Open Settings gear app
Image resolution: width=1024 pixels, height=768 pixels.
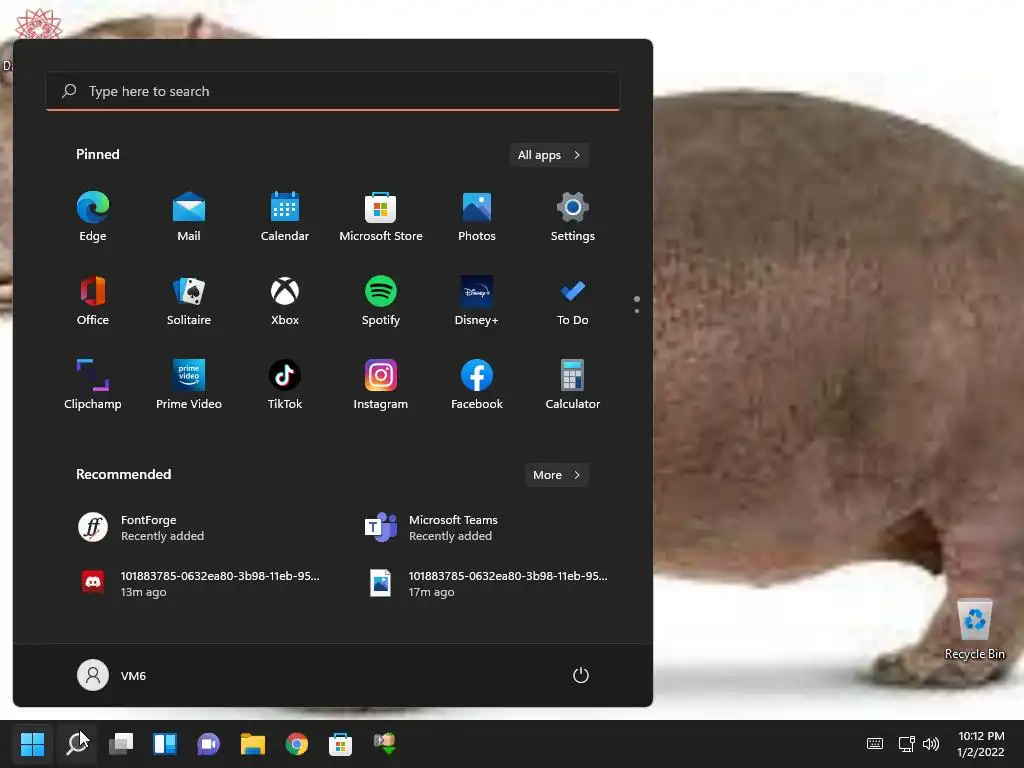[x=573, y=217]
